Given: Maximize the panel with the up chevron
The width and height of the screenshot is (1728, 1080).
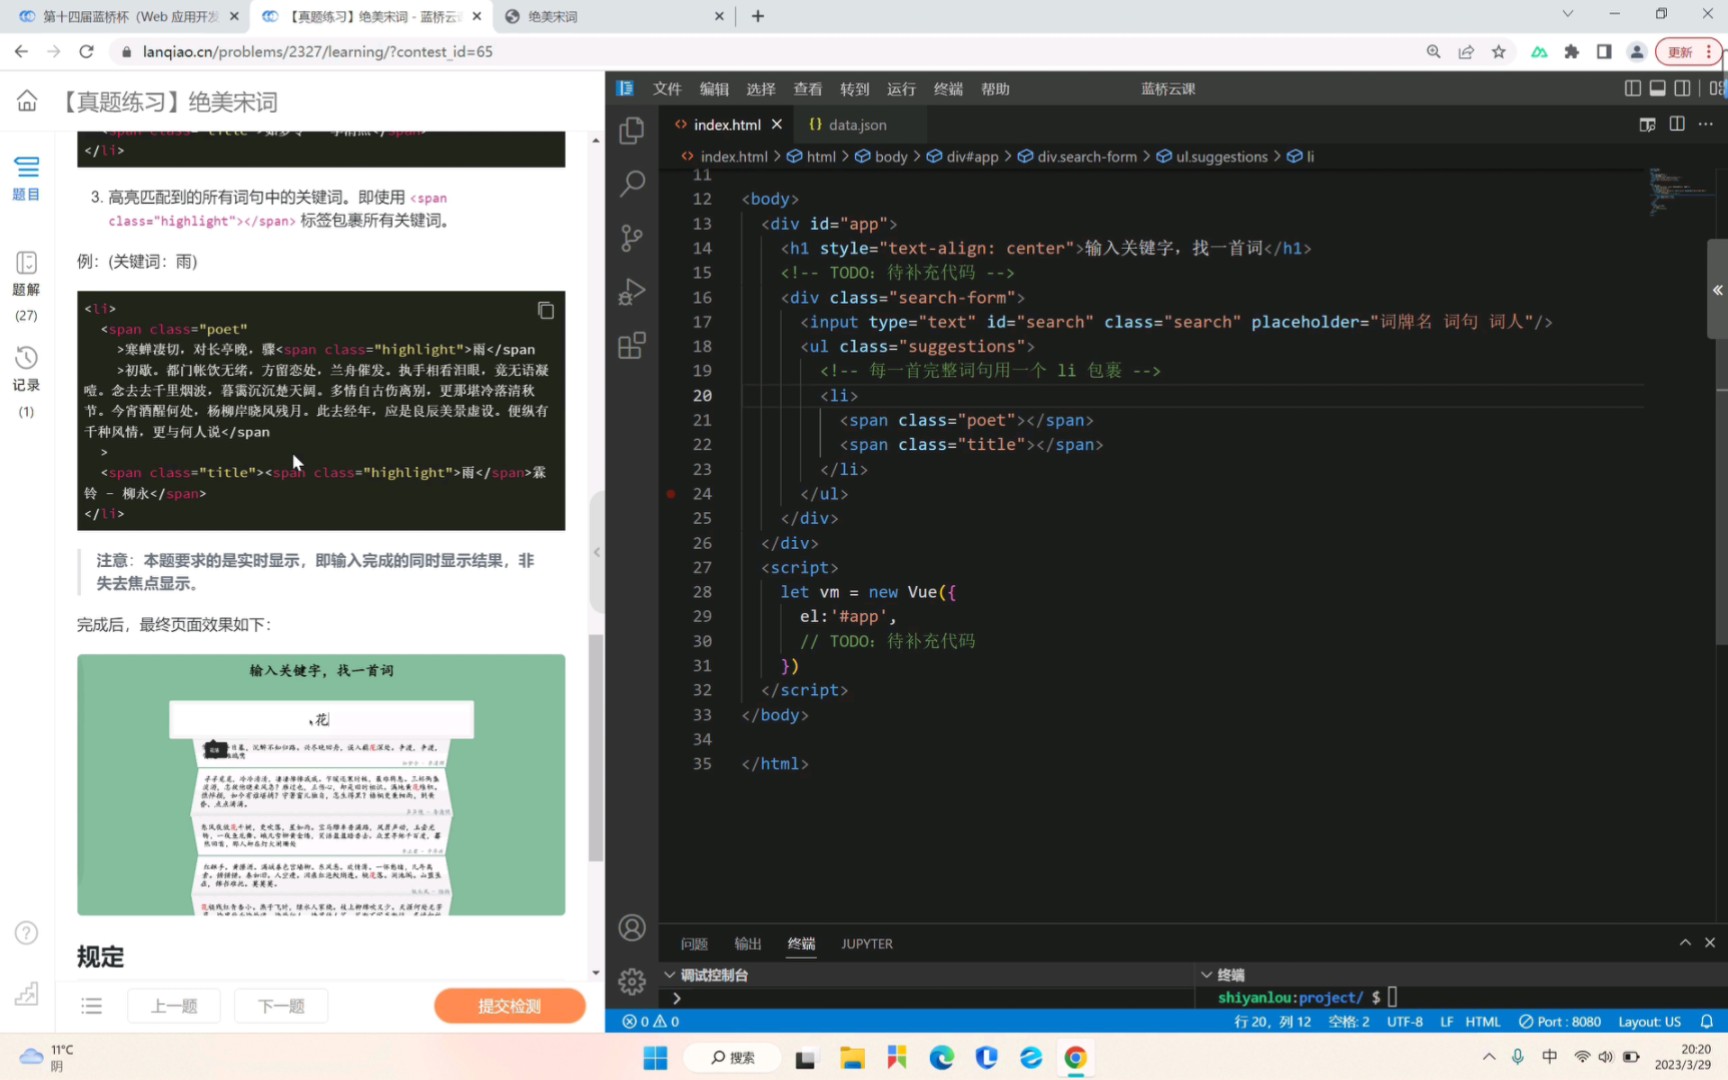Looking at the screenshot, I should pos(1685,942).
